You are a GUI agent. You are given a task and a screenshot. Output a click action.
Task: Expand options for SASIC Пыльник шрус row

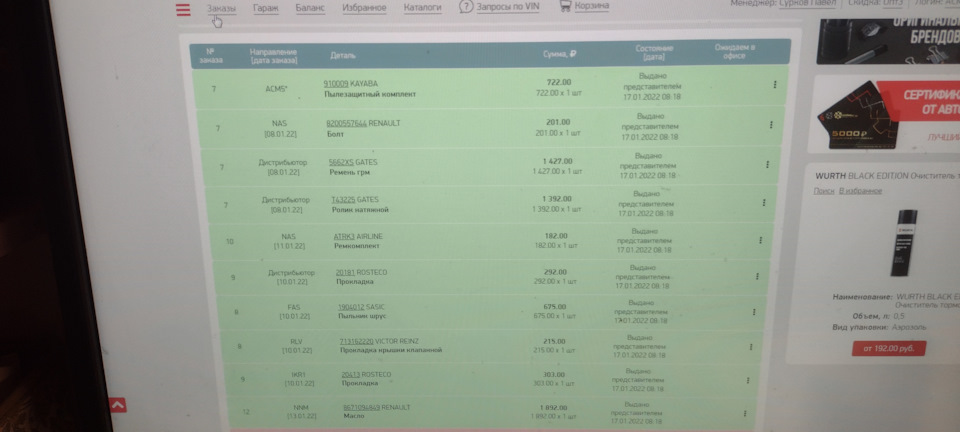754,311
